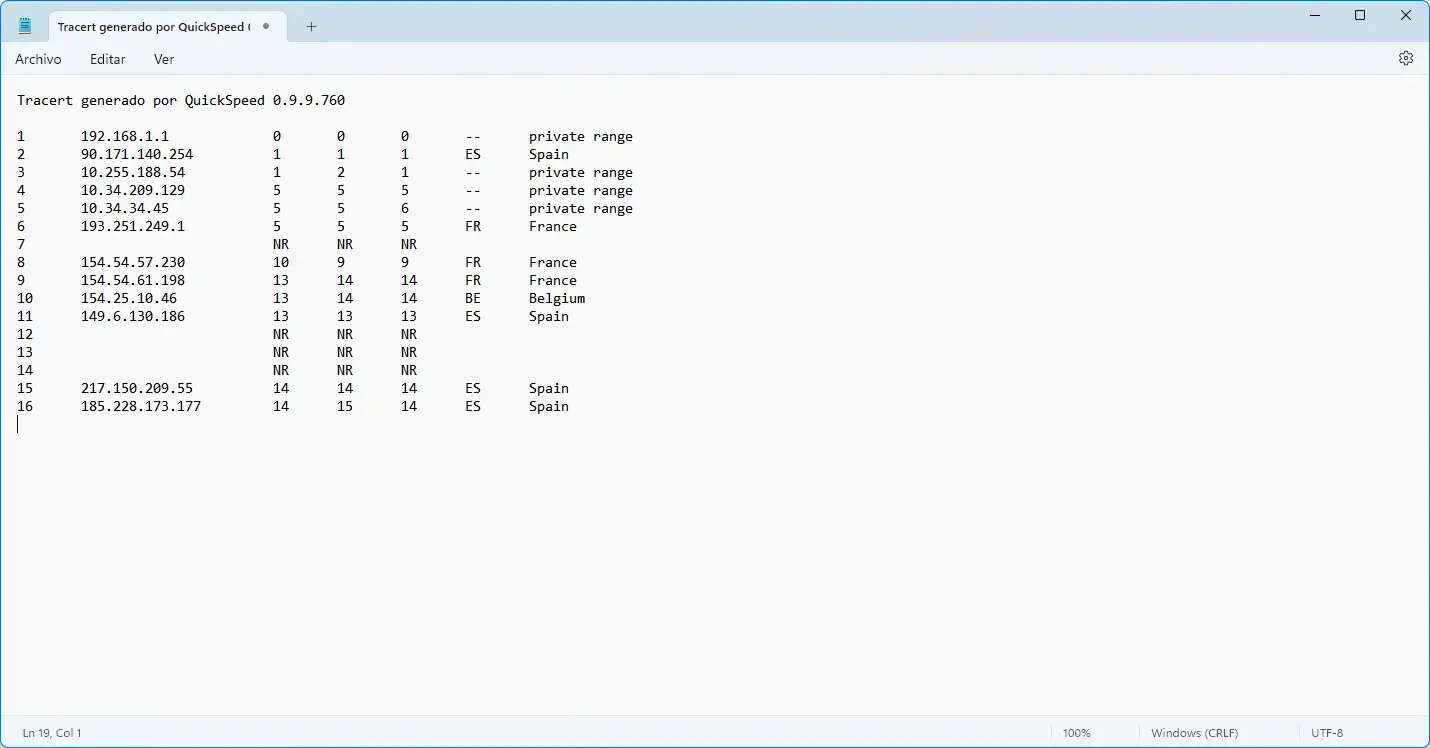This screenshot has height=748, width=1430.
Task: Click IP address 154.25.10.46
Action: click(129, 298)
